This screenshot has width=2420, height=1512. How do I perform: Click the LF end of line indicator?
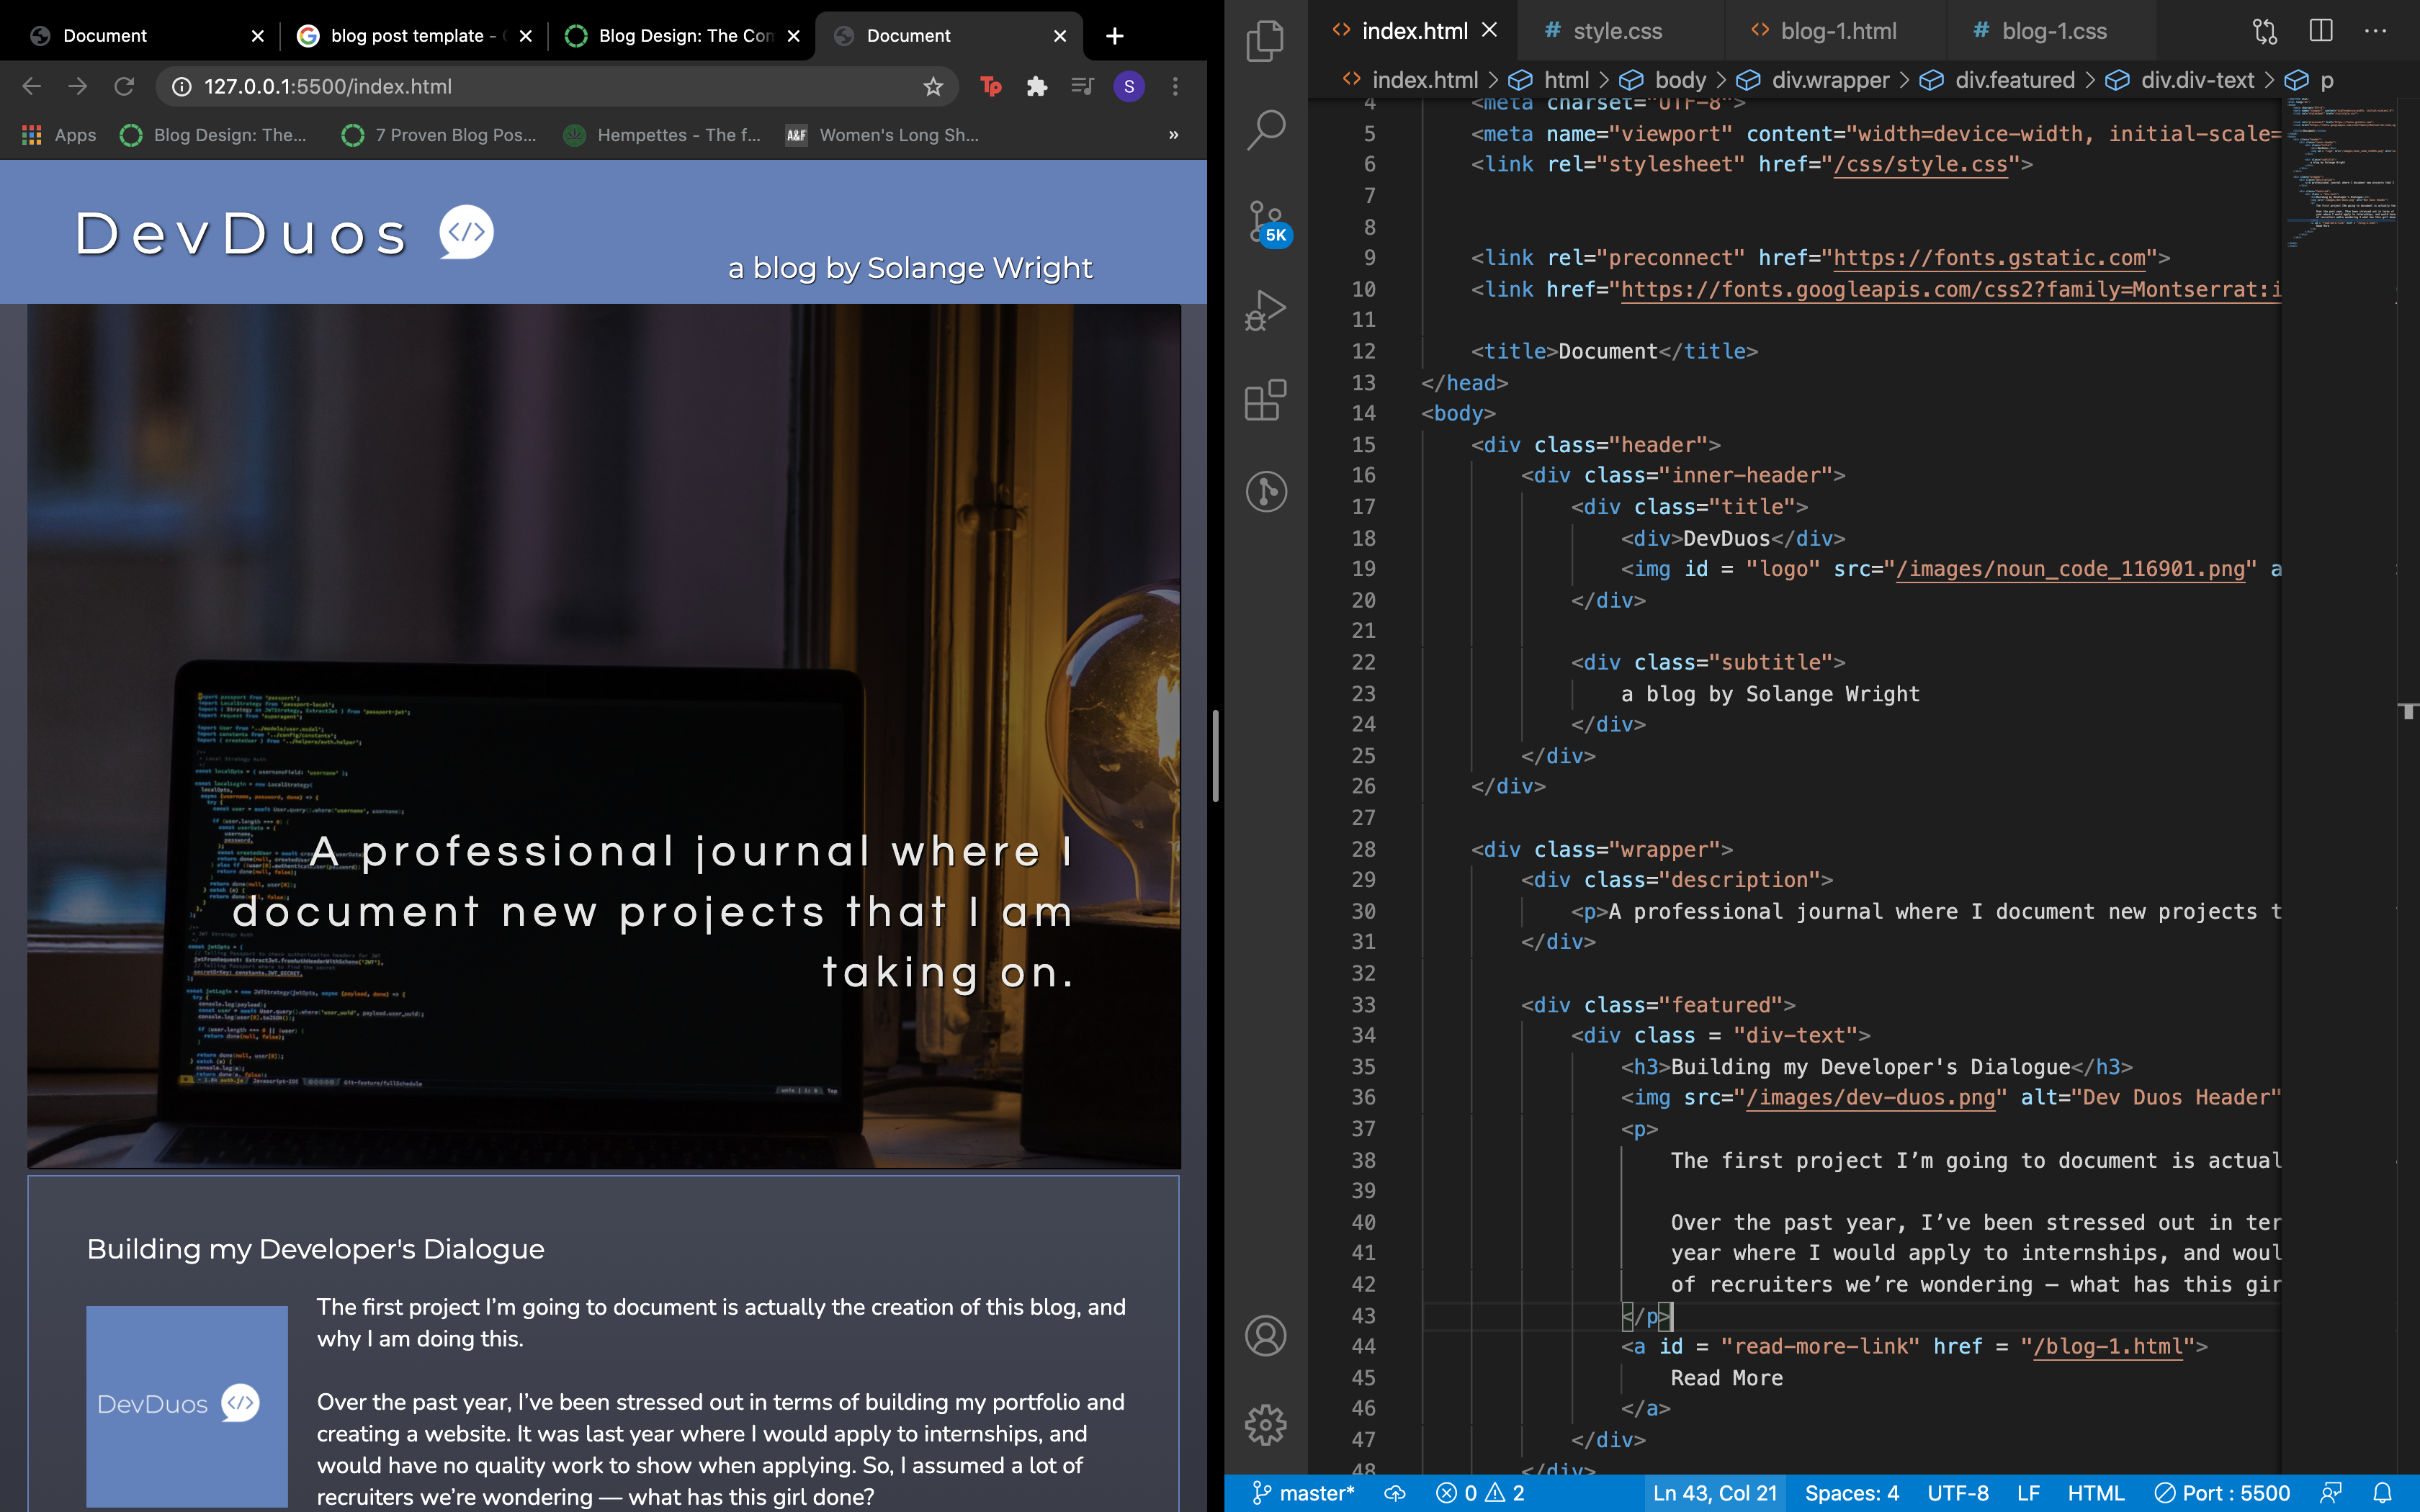[2028, 1493]
